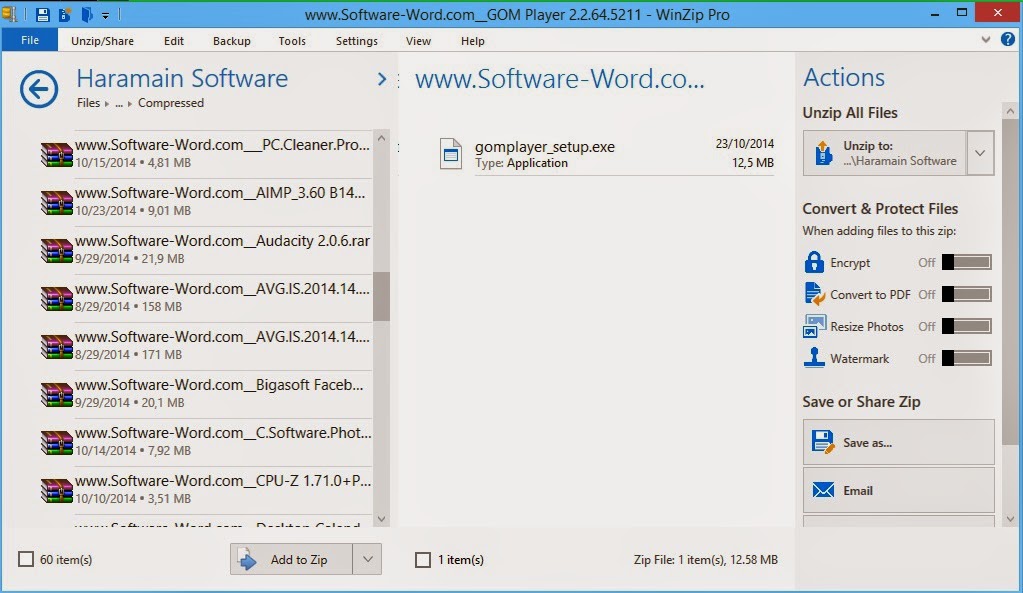
Task: Click the Unzip to icon
Action: (x=823, y=153)
